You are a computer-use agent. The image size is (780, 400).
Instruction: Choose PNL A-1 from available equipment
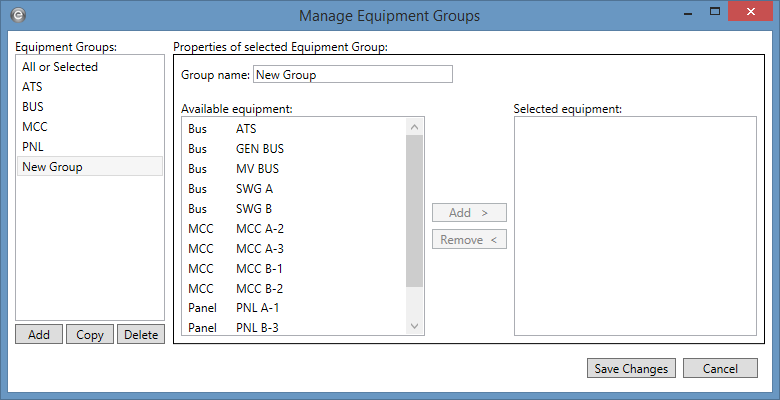[260, 308]
